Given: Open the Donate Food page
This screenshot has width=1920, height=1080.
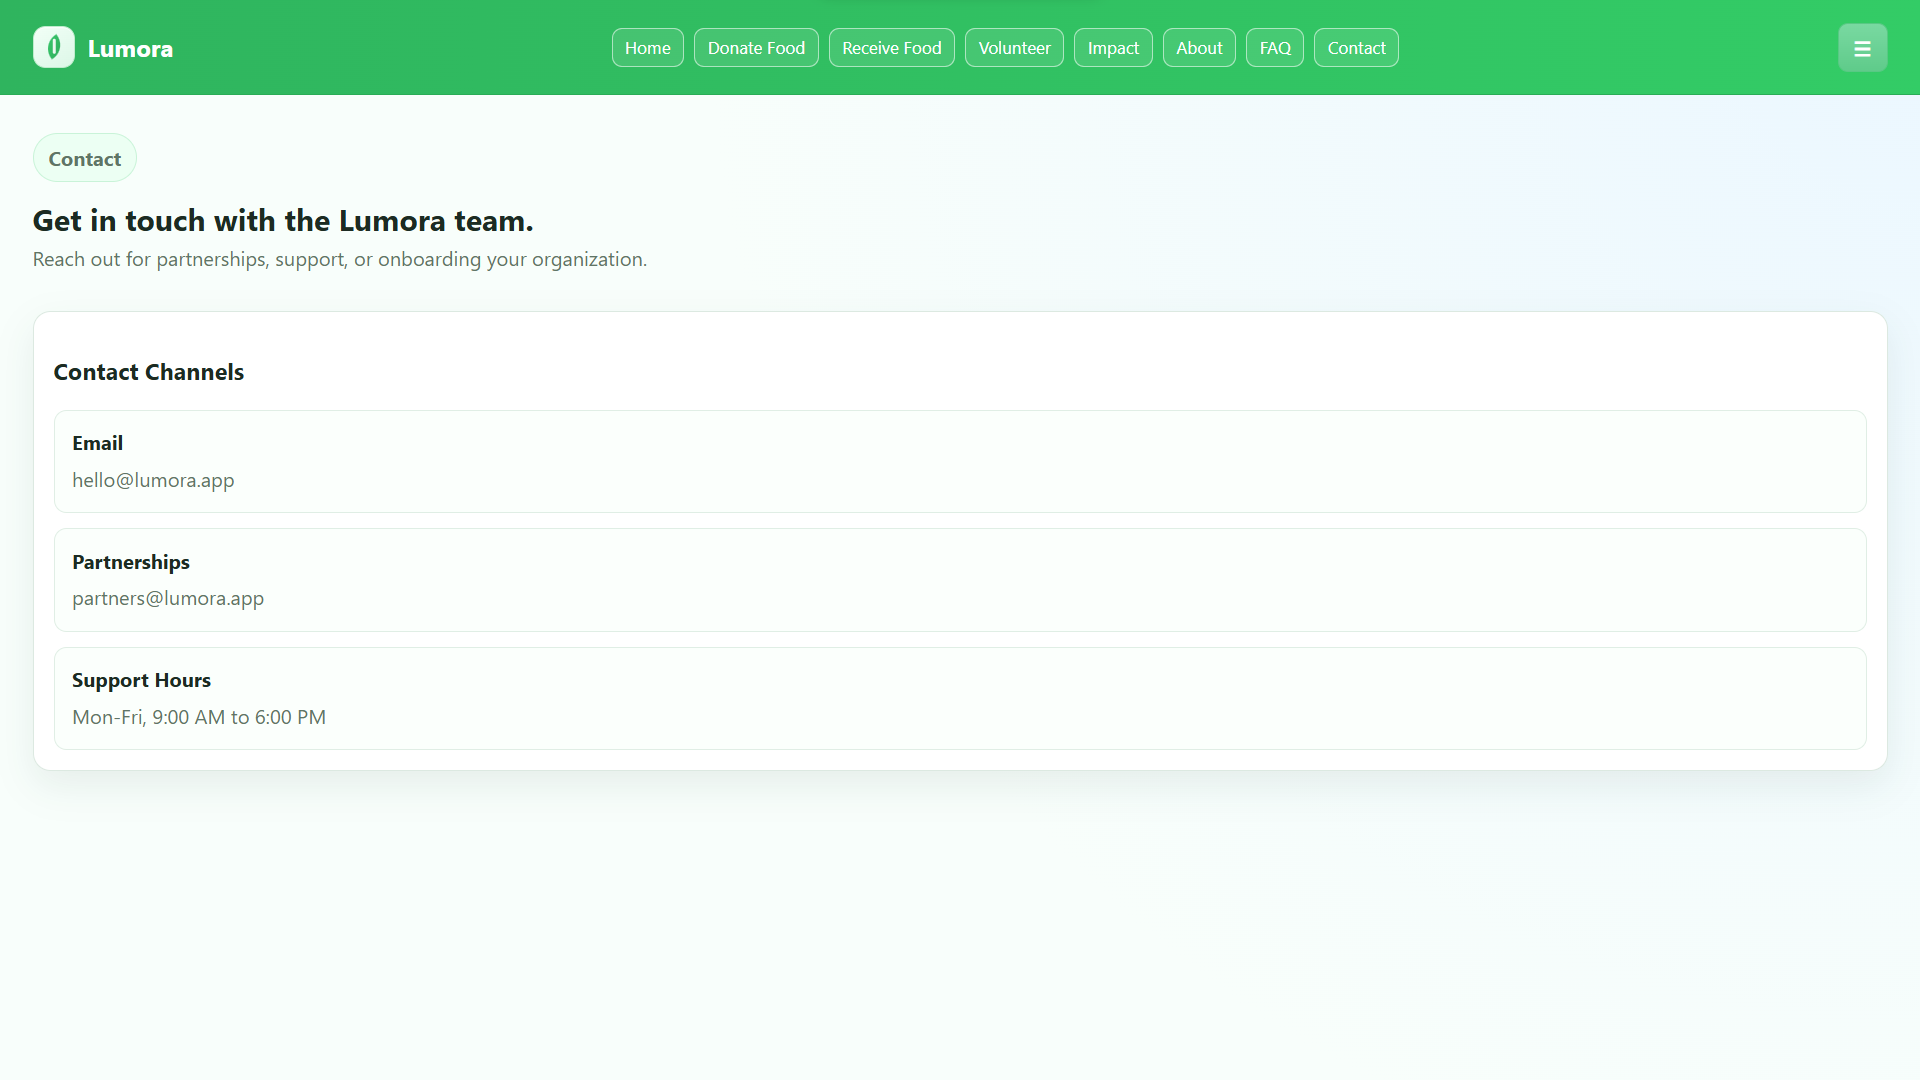Looking at the screenshot, I should (x=756, y=48).
